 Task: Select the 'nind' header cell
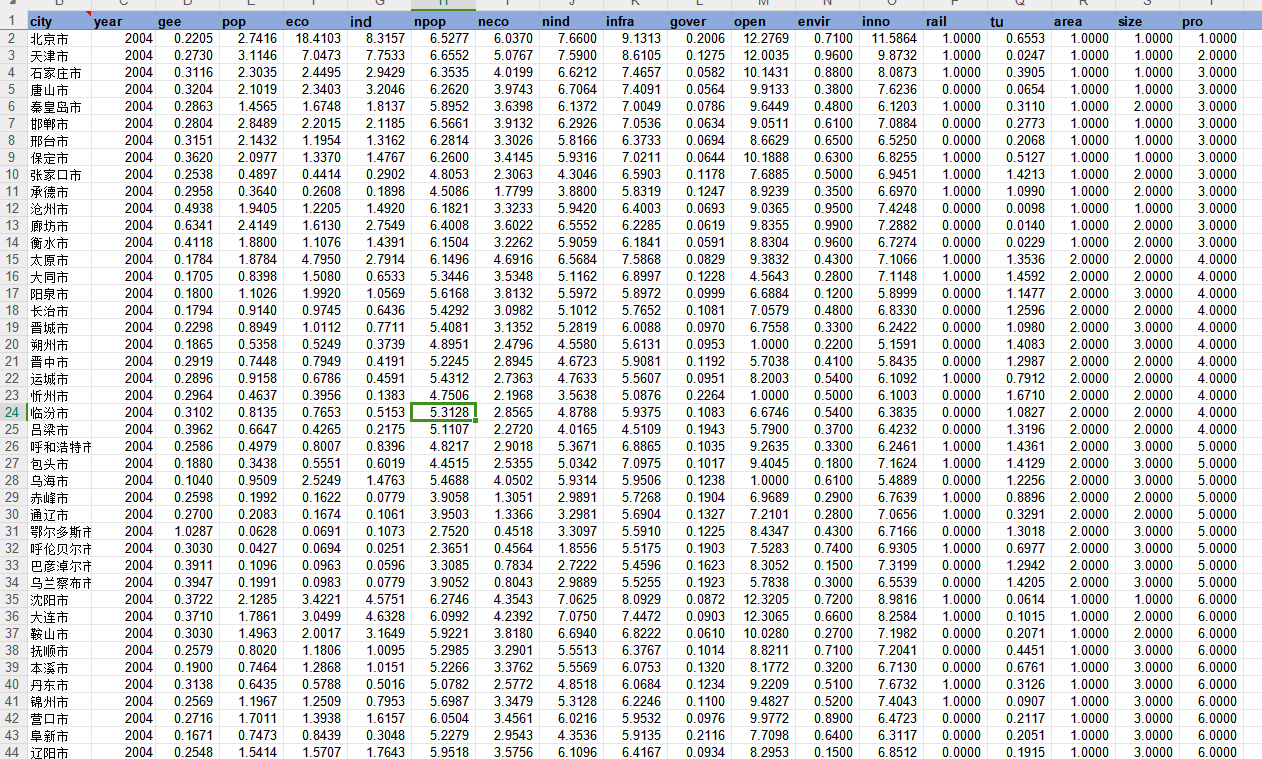point(571,22)
